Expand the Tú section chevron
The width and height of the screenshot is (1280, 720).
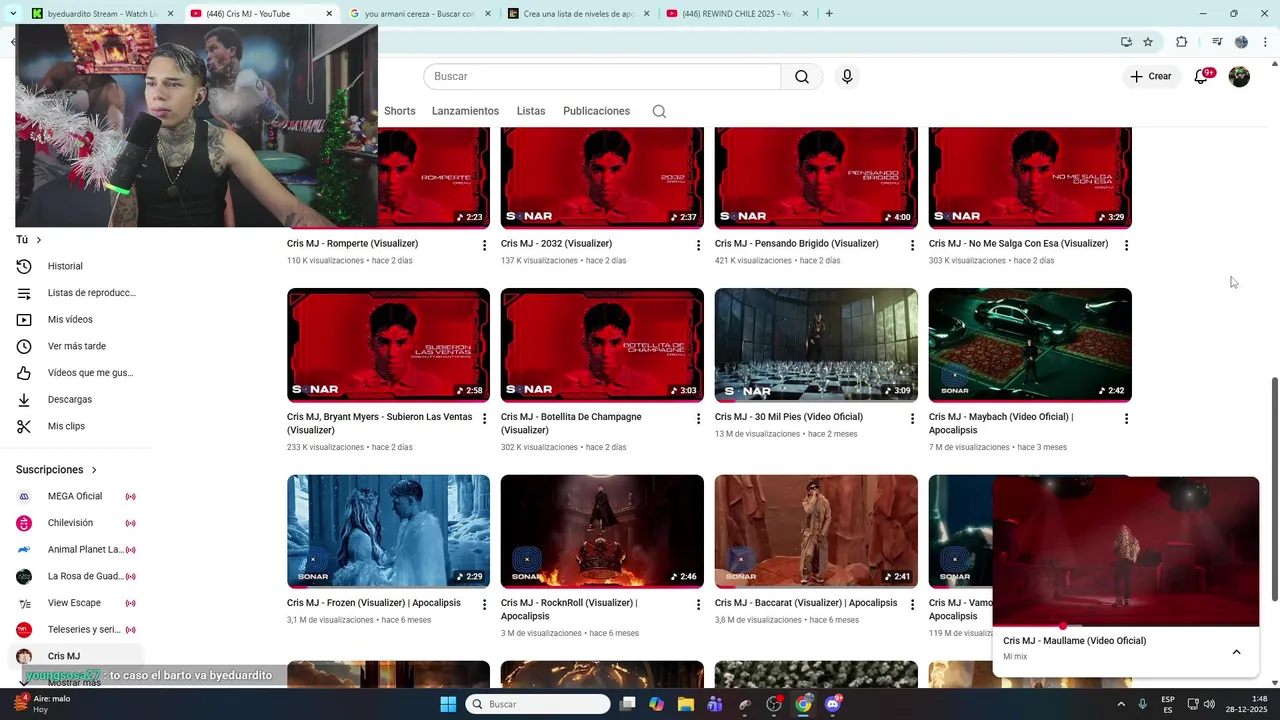(x=39, y=240)
